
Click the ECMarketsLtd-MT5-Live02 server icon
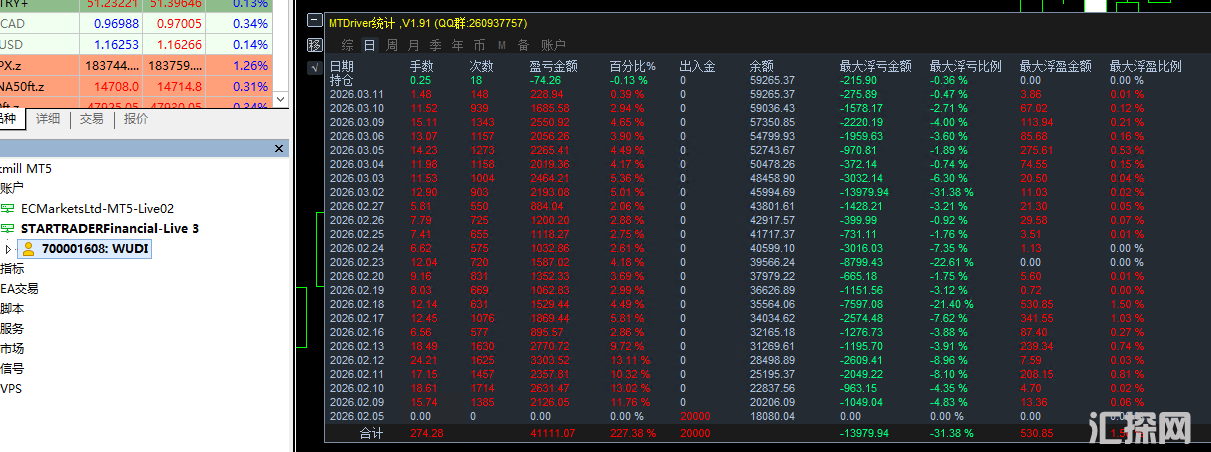pos(8,208)
